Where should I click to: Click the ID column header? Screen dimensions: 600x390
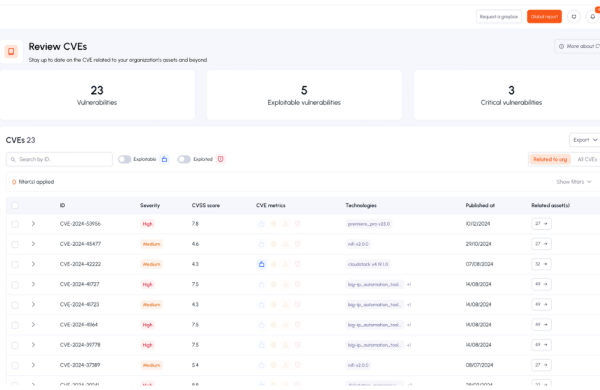click(x=62, y=206)
